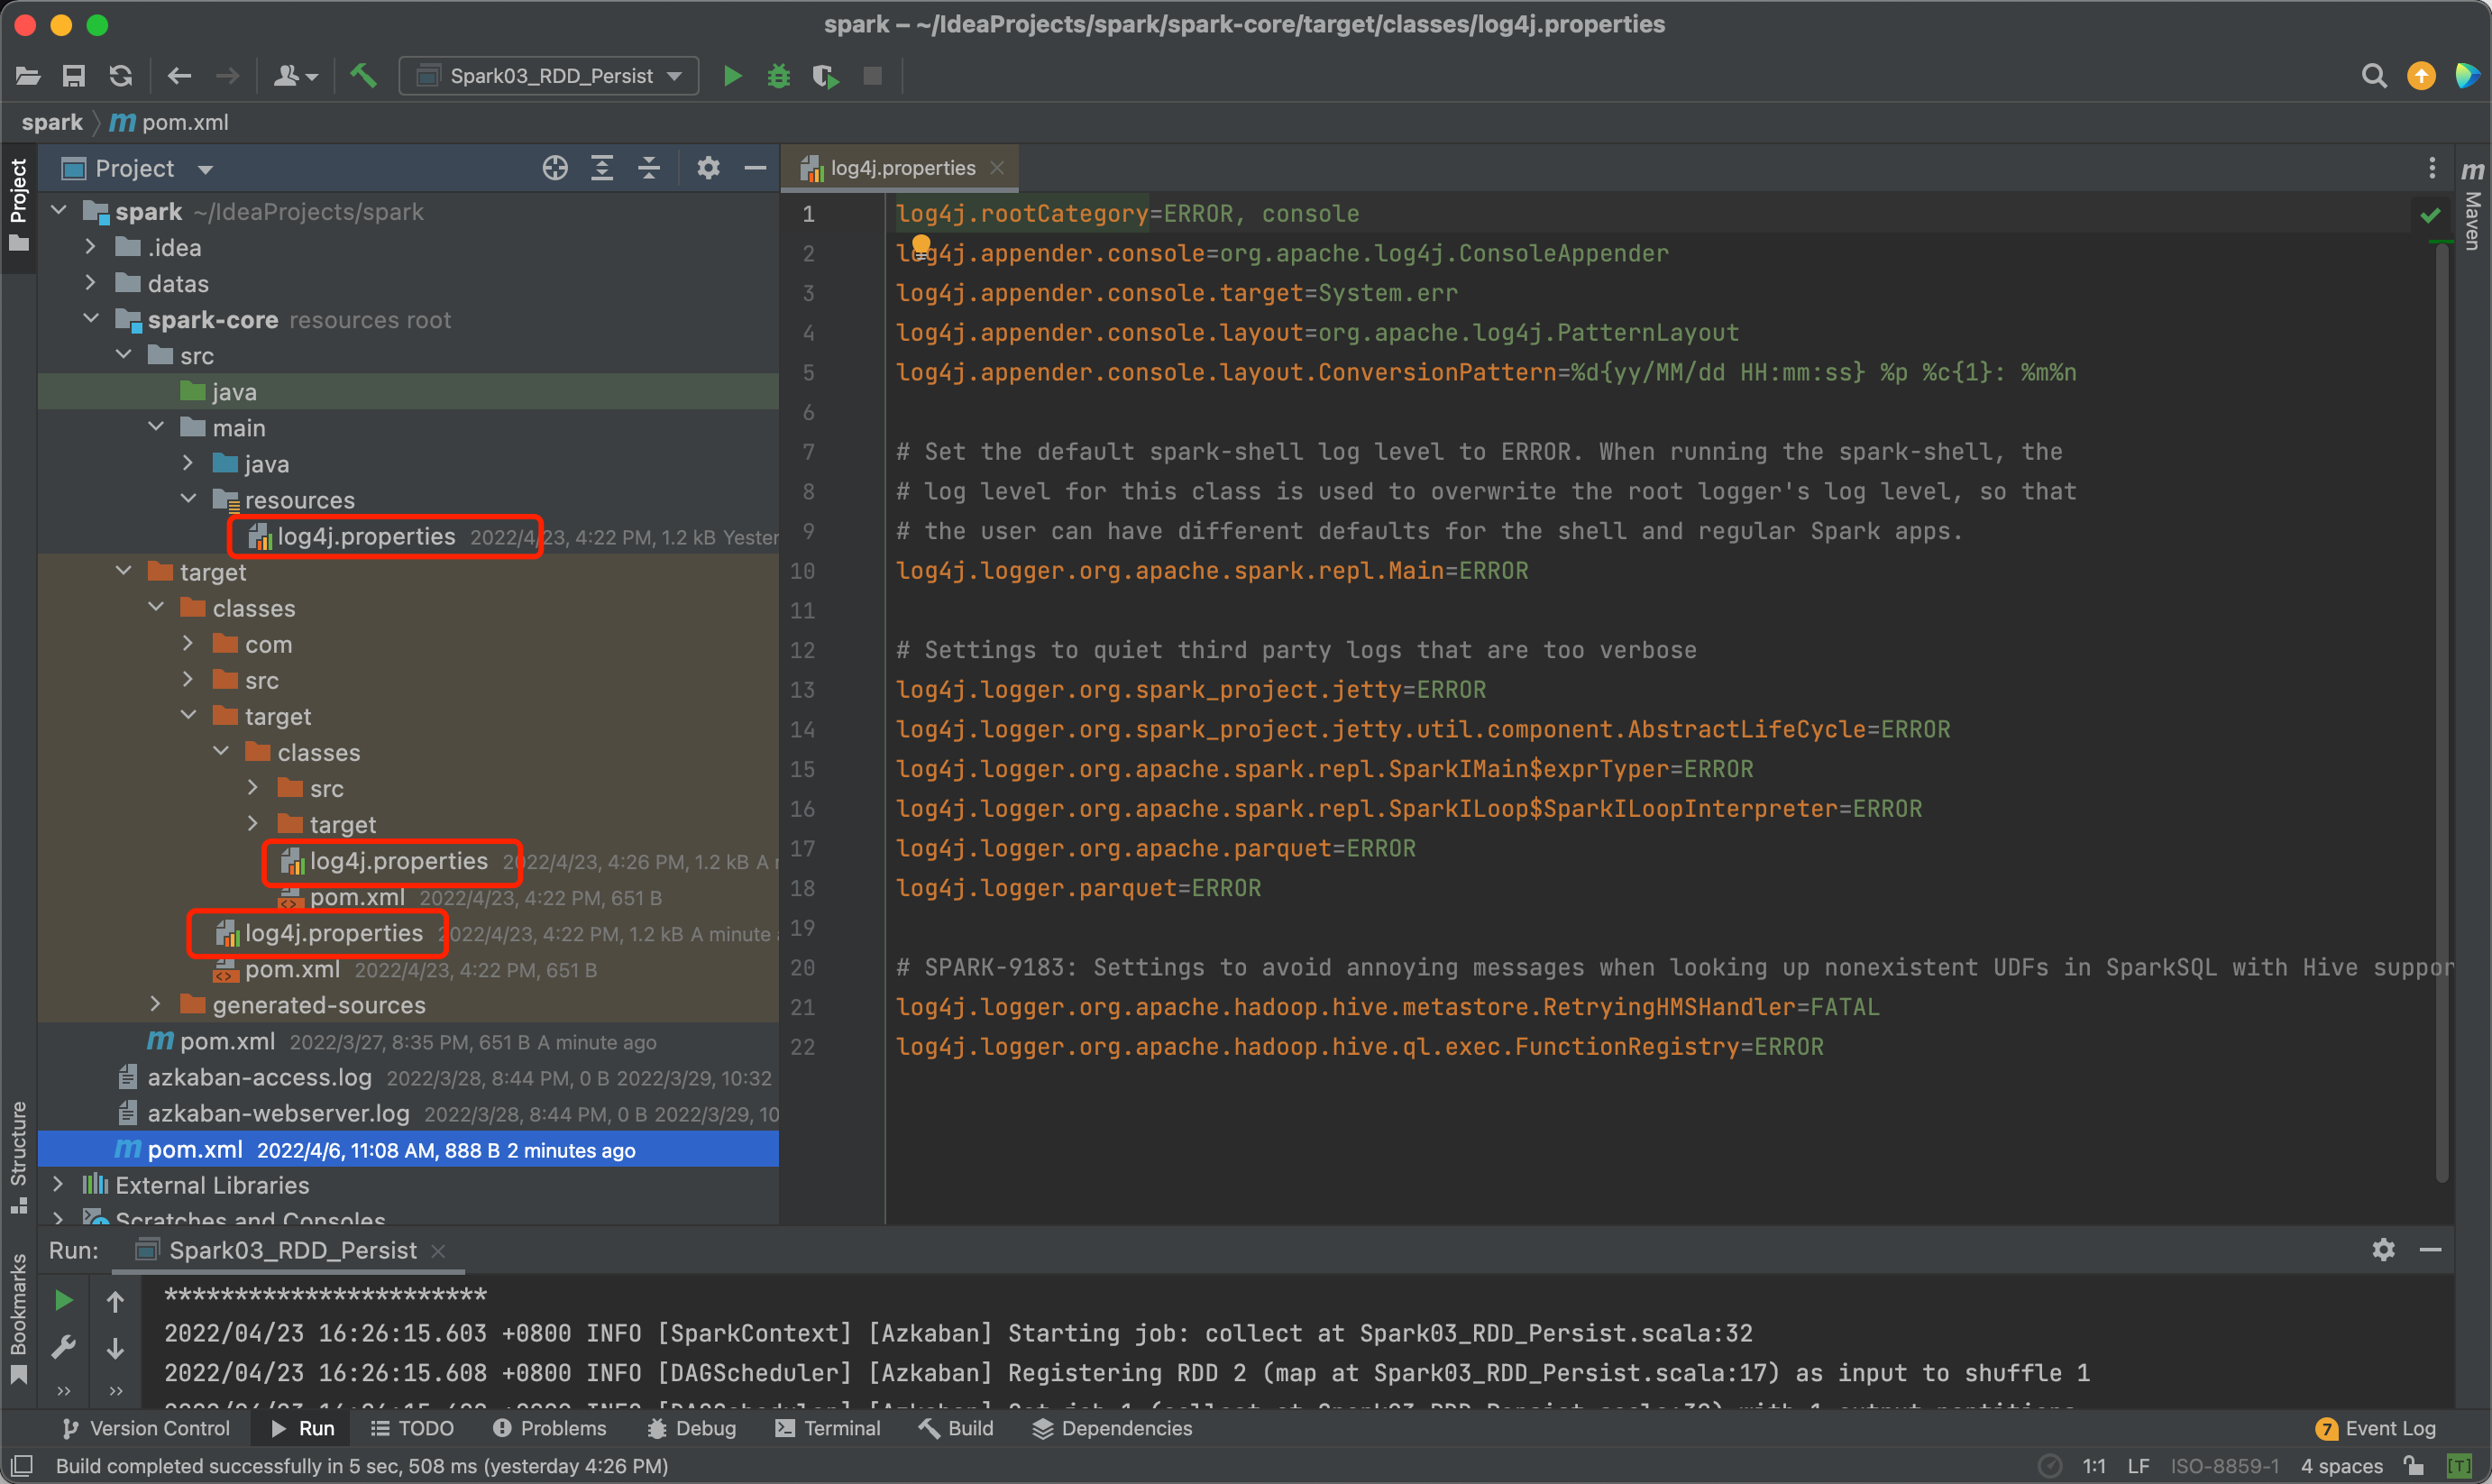The image size is (2492, 1484).
Task: Open Search Everywhere magnifier icon
Action: [x=2374, y=76]
